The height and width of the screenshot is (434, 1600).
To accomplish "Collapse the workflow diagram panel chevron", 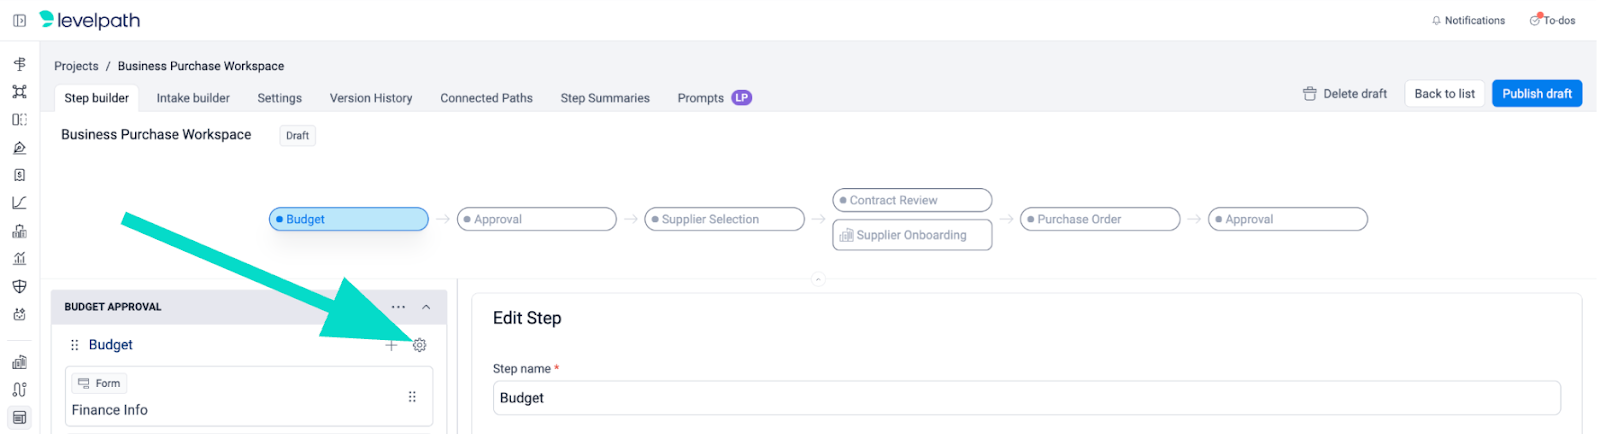I will pyautogui.click(x=818, y=280).
